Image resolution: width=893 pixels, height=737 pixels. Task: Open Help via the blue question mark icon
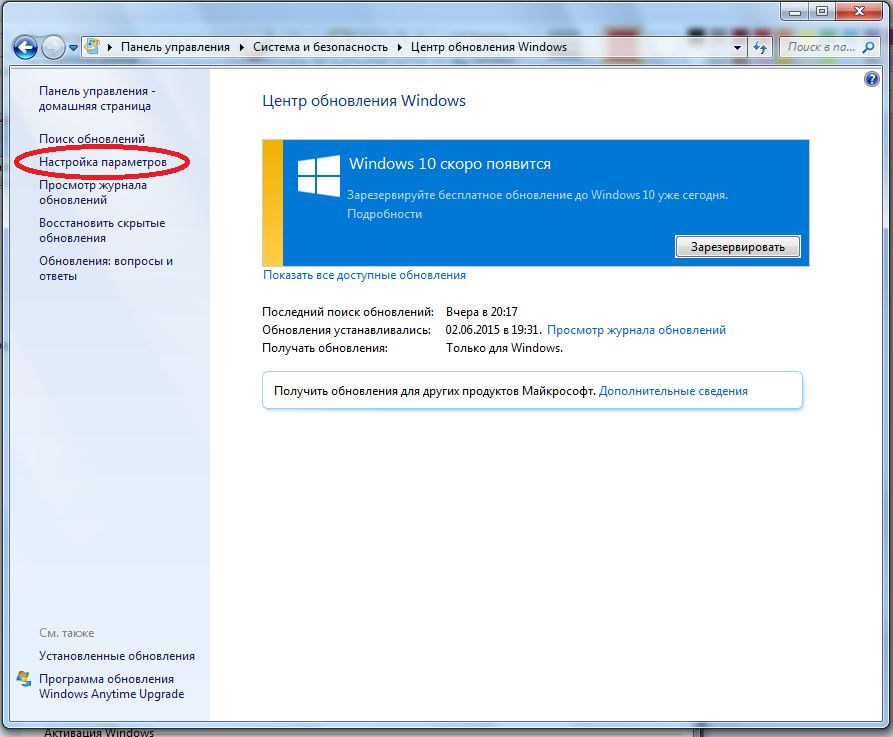pyautogui.click(x=870, y=79)
